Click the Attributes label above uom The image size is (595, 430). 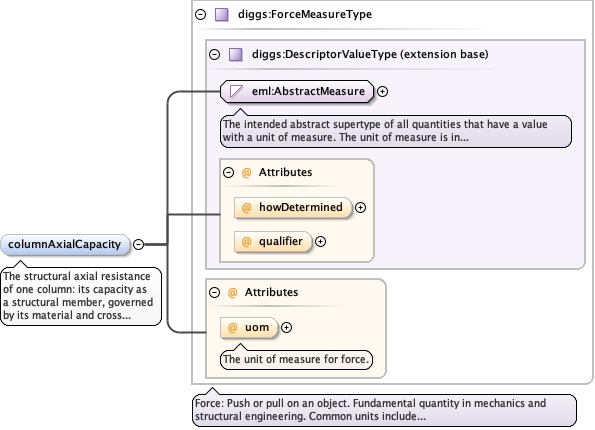271,293
